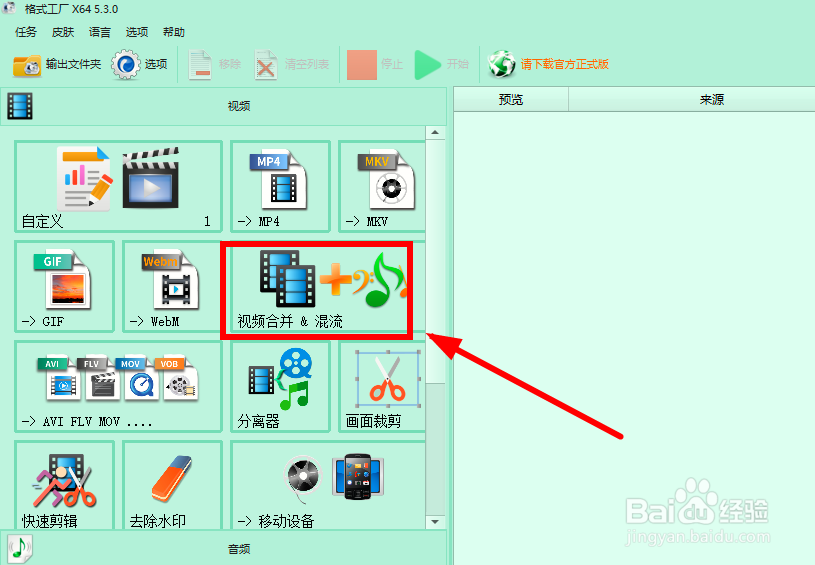The image size is (815, 565).
Task: Click the 预览 column header
Action: (x=511, y=99)
